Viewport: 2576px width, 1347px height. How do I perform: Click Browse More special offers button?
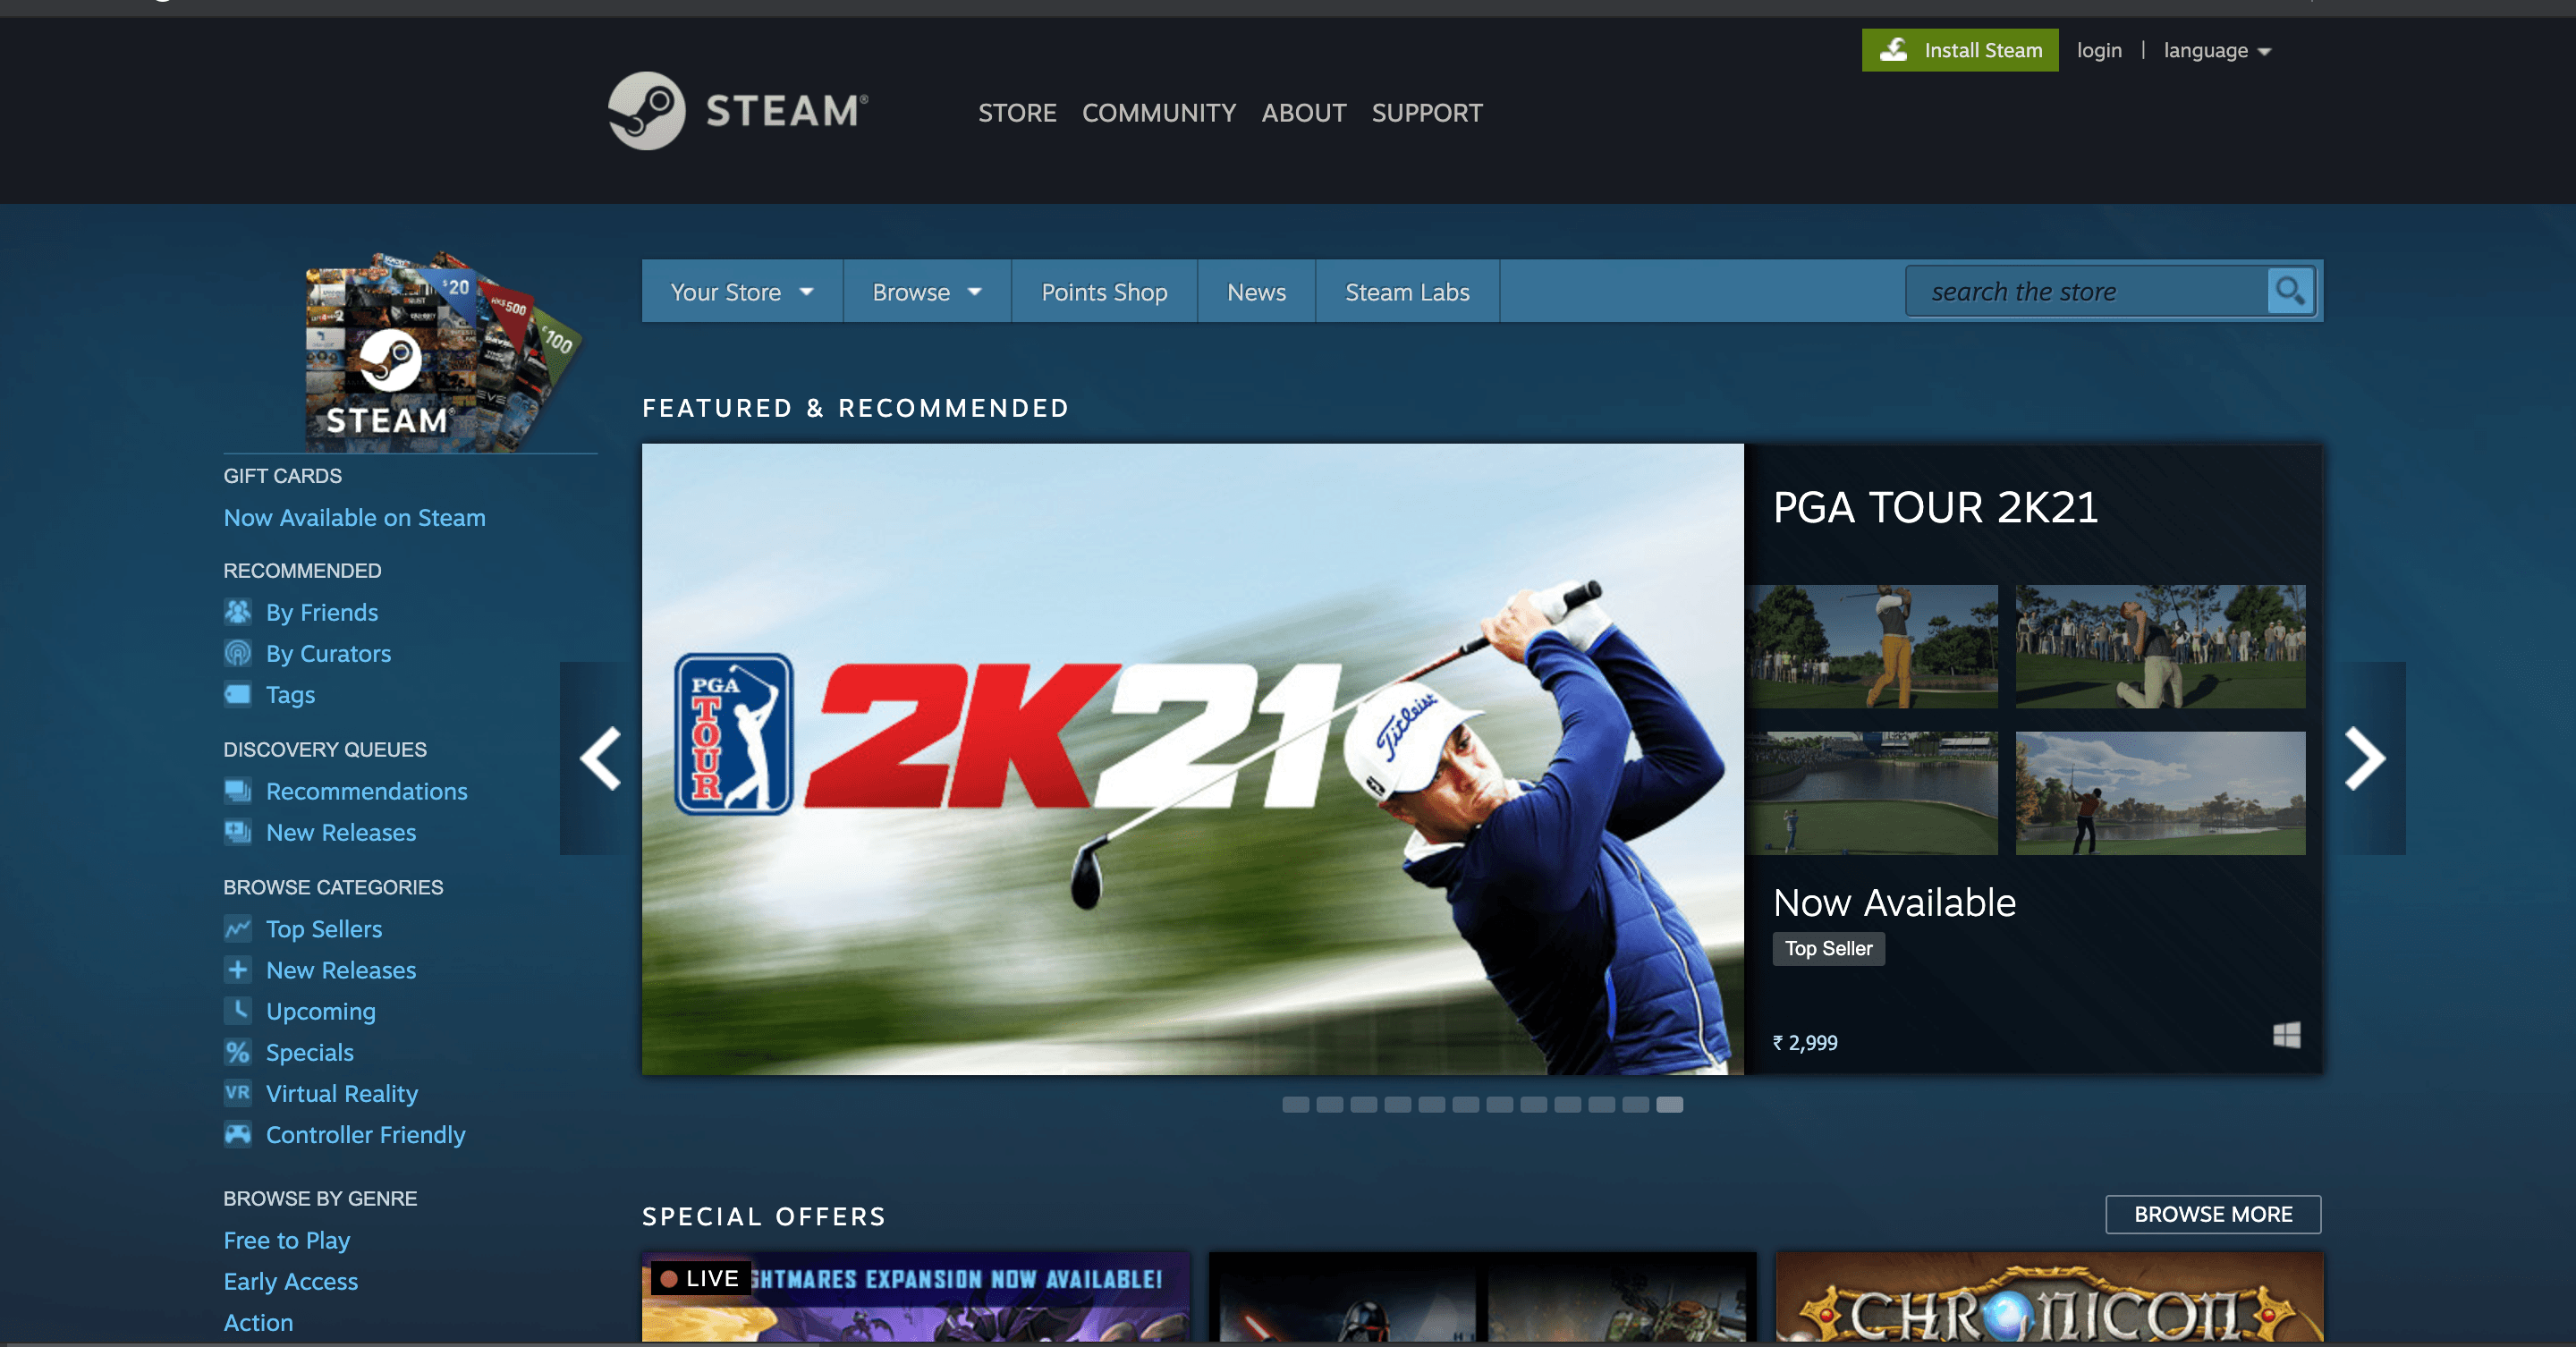2215,1214
